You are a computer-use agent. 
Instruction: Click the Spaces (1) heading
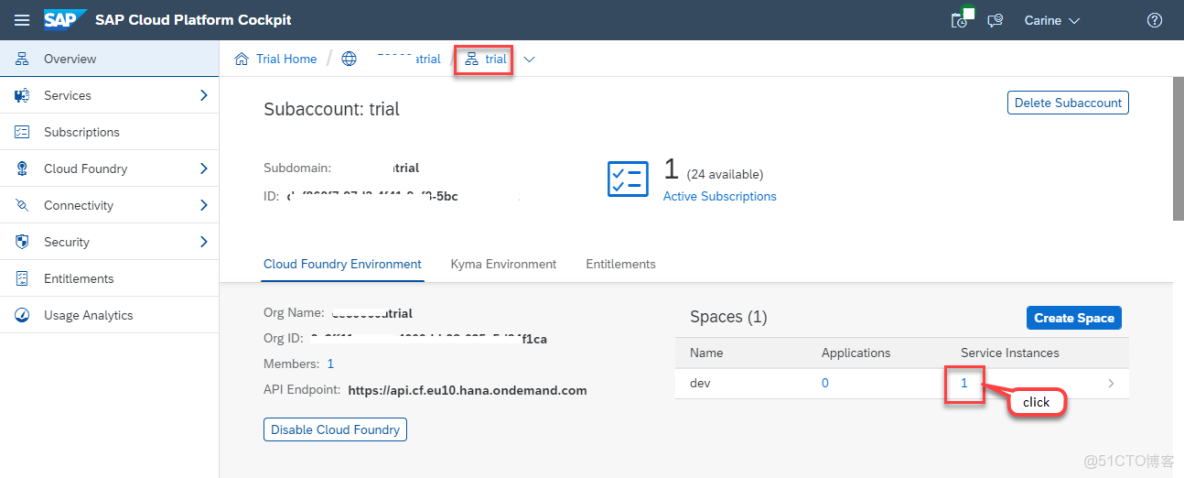(729, 317)
